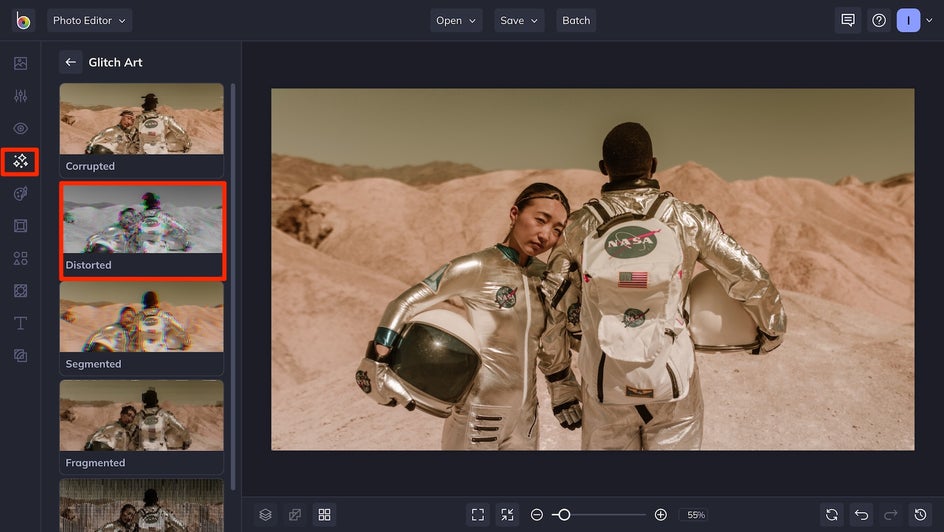944x532 pixels.
Task: Open the Help question mark icon
Action: 879,20
